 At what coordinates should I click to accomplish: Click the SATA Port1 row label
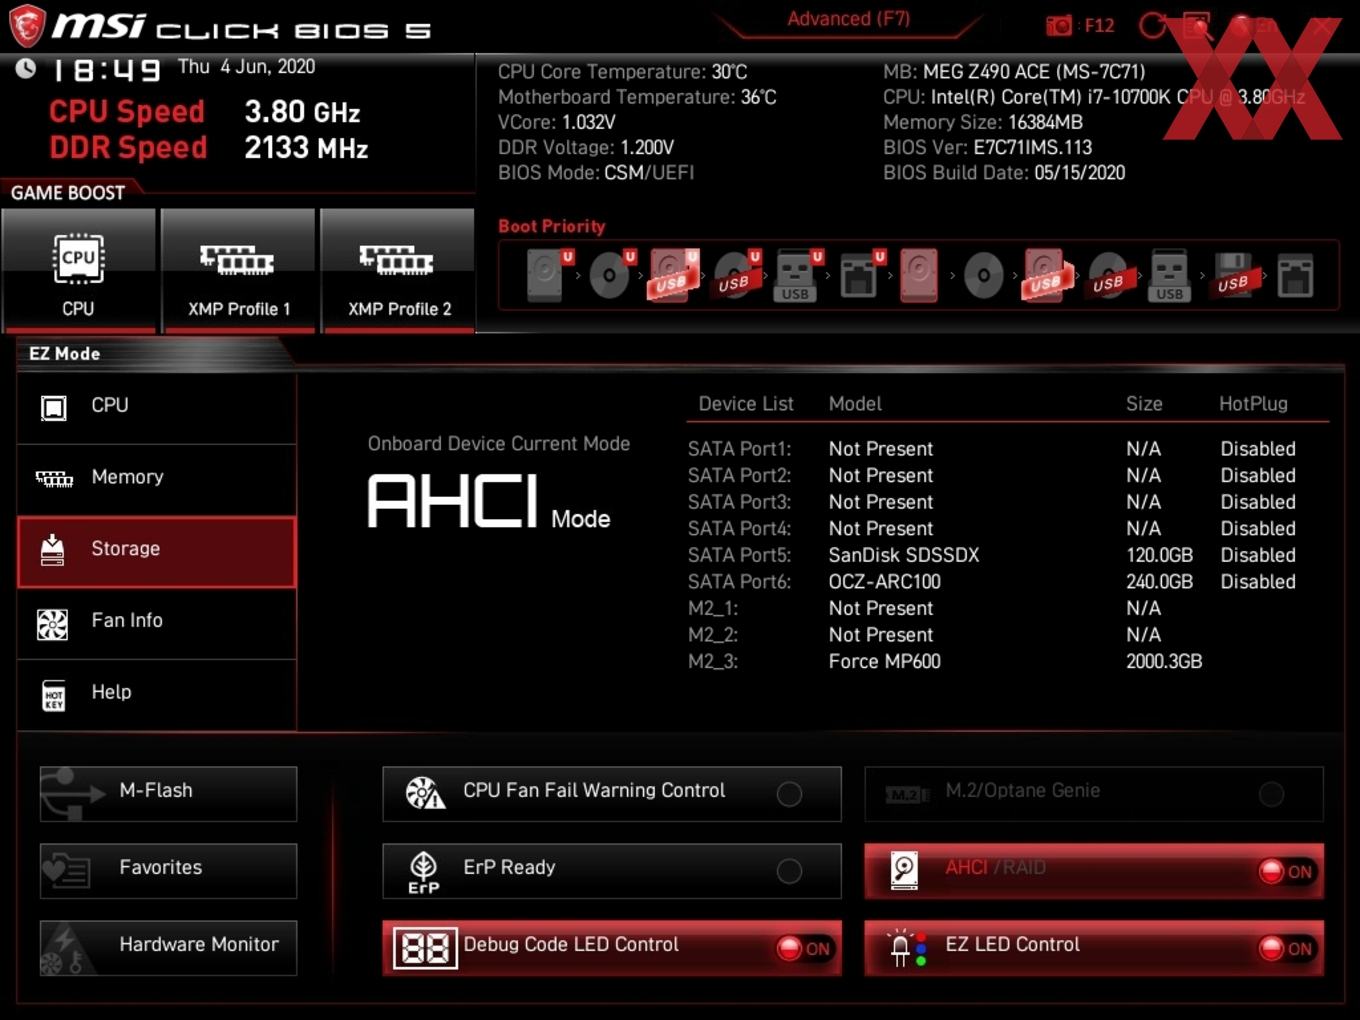pos(739,449)
